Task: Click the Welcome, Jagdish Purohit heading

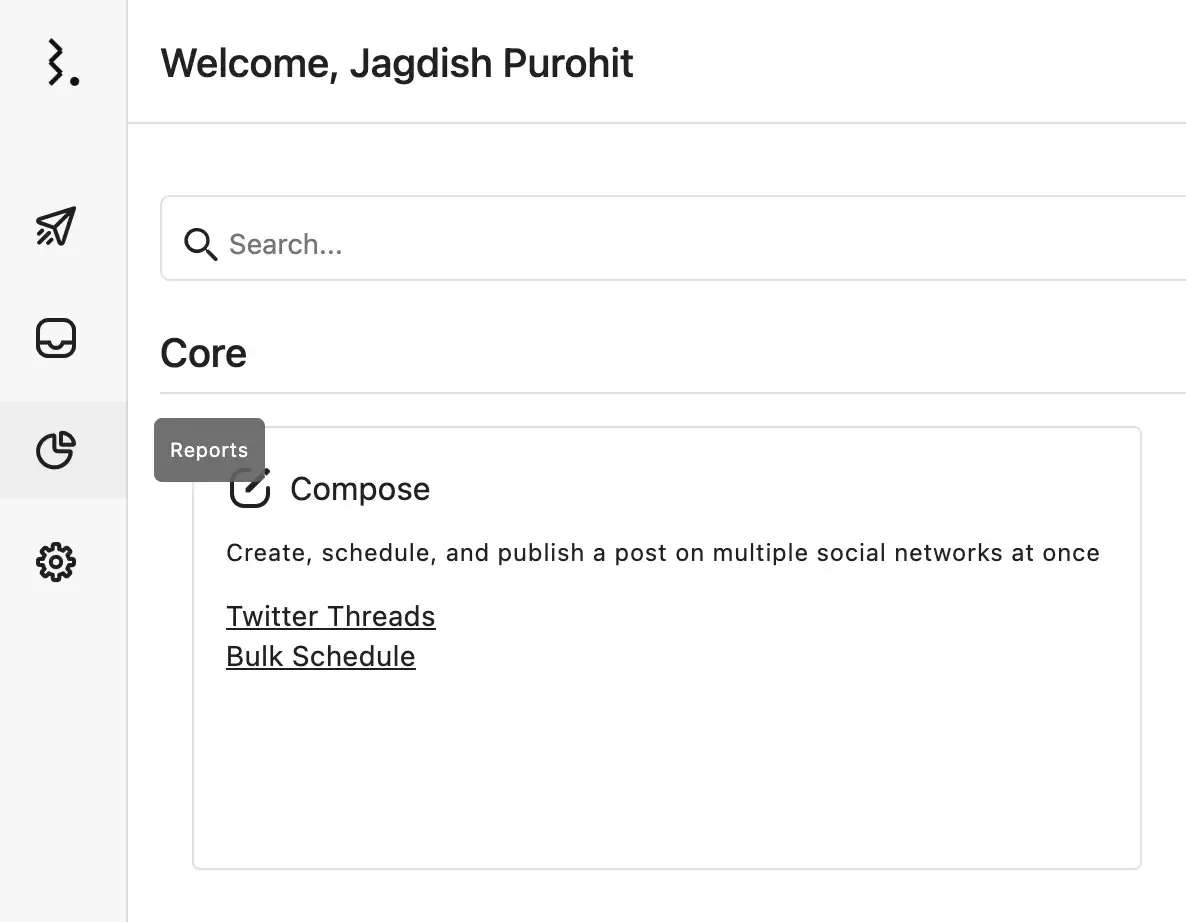Action: pyautogui.click(x=397, y=63)
